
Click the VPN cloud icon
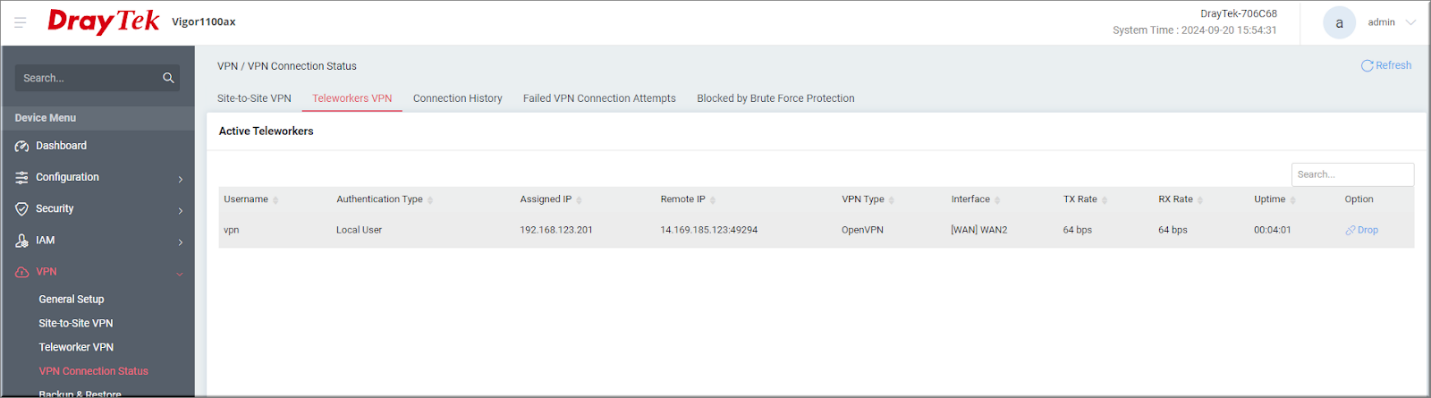22,272
